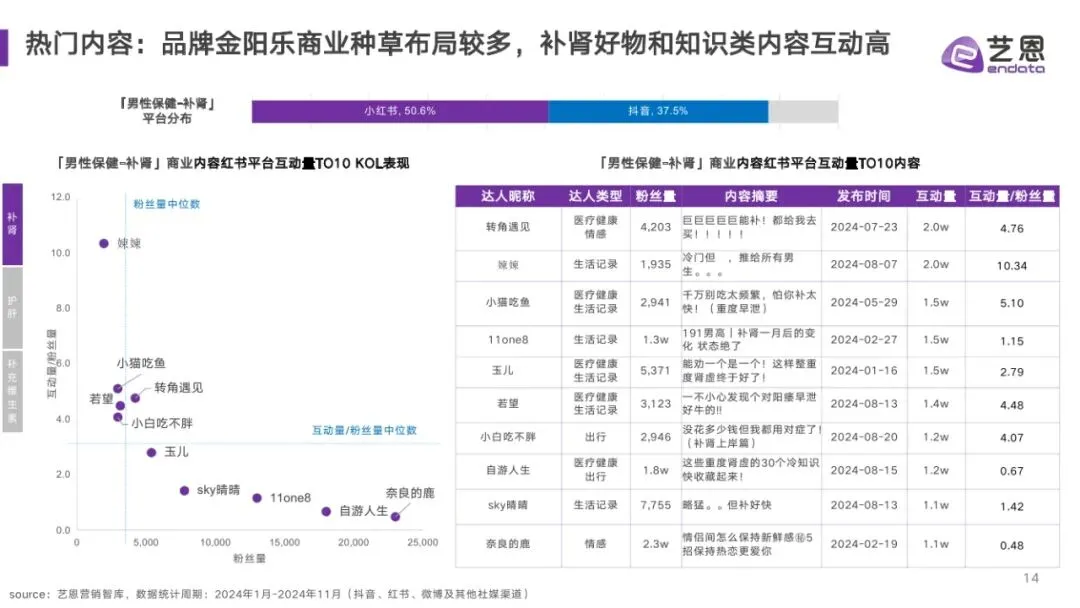Click the 4.76 ratio value
Screen dimensions: 1080x608
1011,229
